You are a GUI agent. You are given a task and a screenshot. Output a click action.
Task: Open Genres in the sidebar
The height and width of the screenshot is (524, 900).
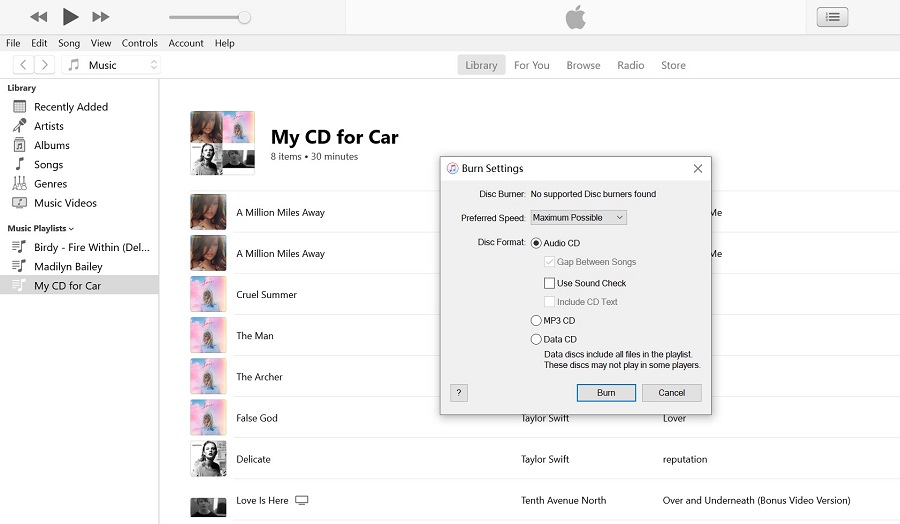[x=50, y=184]
